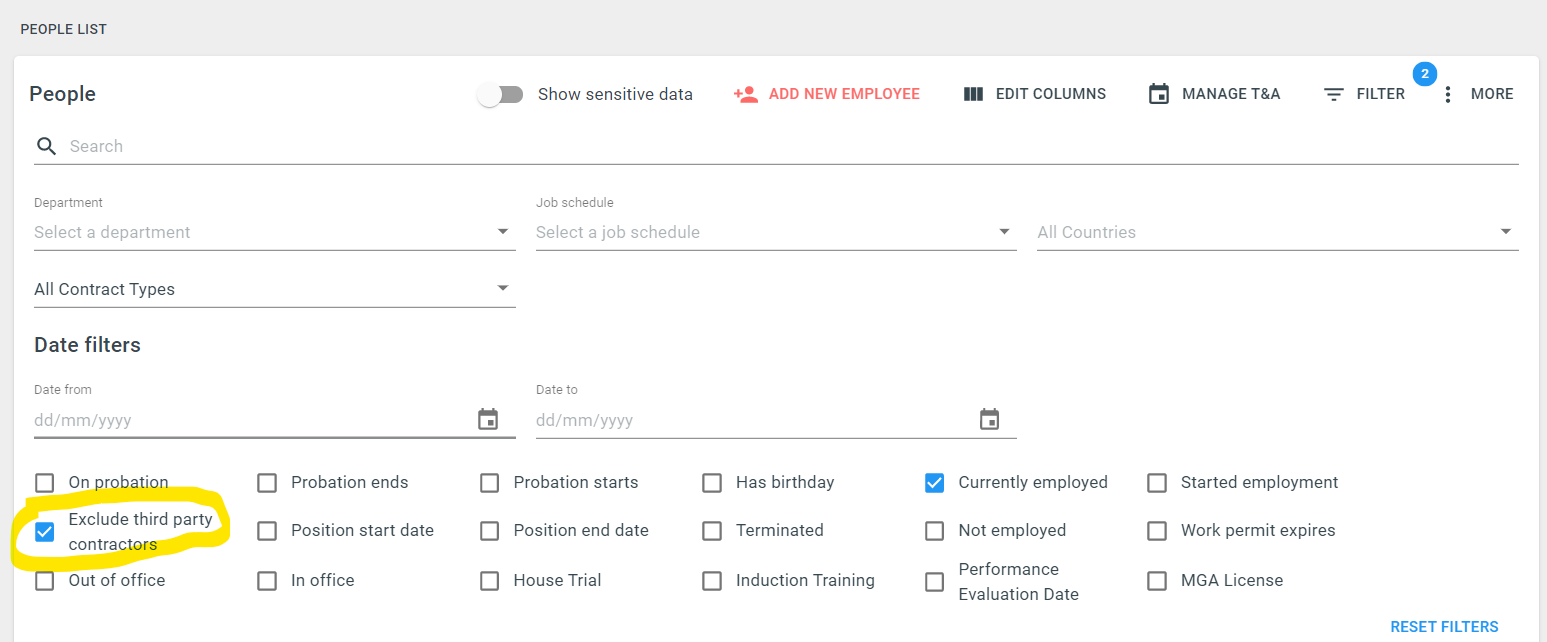
Task: Tick the Work permit expires checkbox
Action: 1157,531
